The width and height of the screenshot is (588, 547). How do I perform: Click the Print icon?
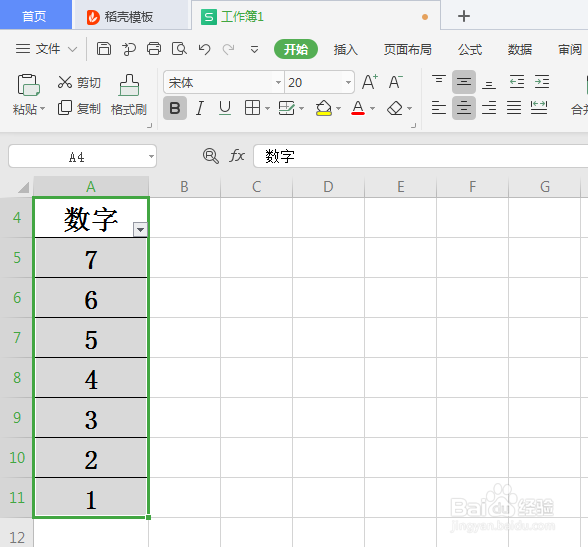154,49
